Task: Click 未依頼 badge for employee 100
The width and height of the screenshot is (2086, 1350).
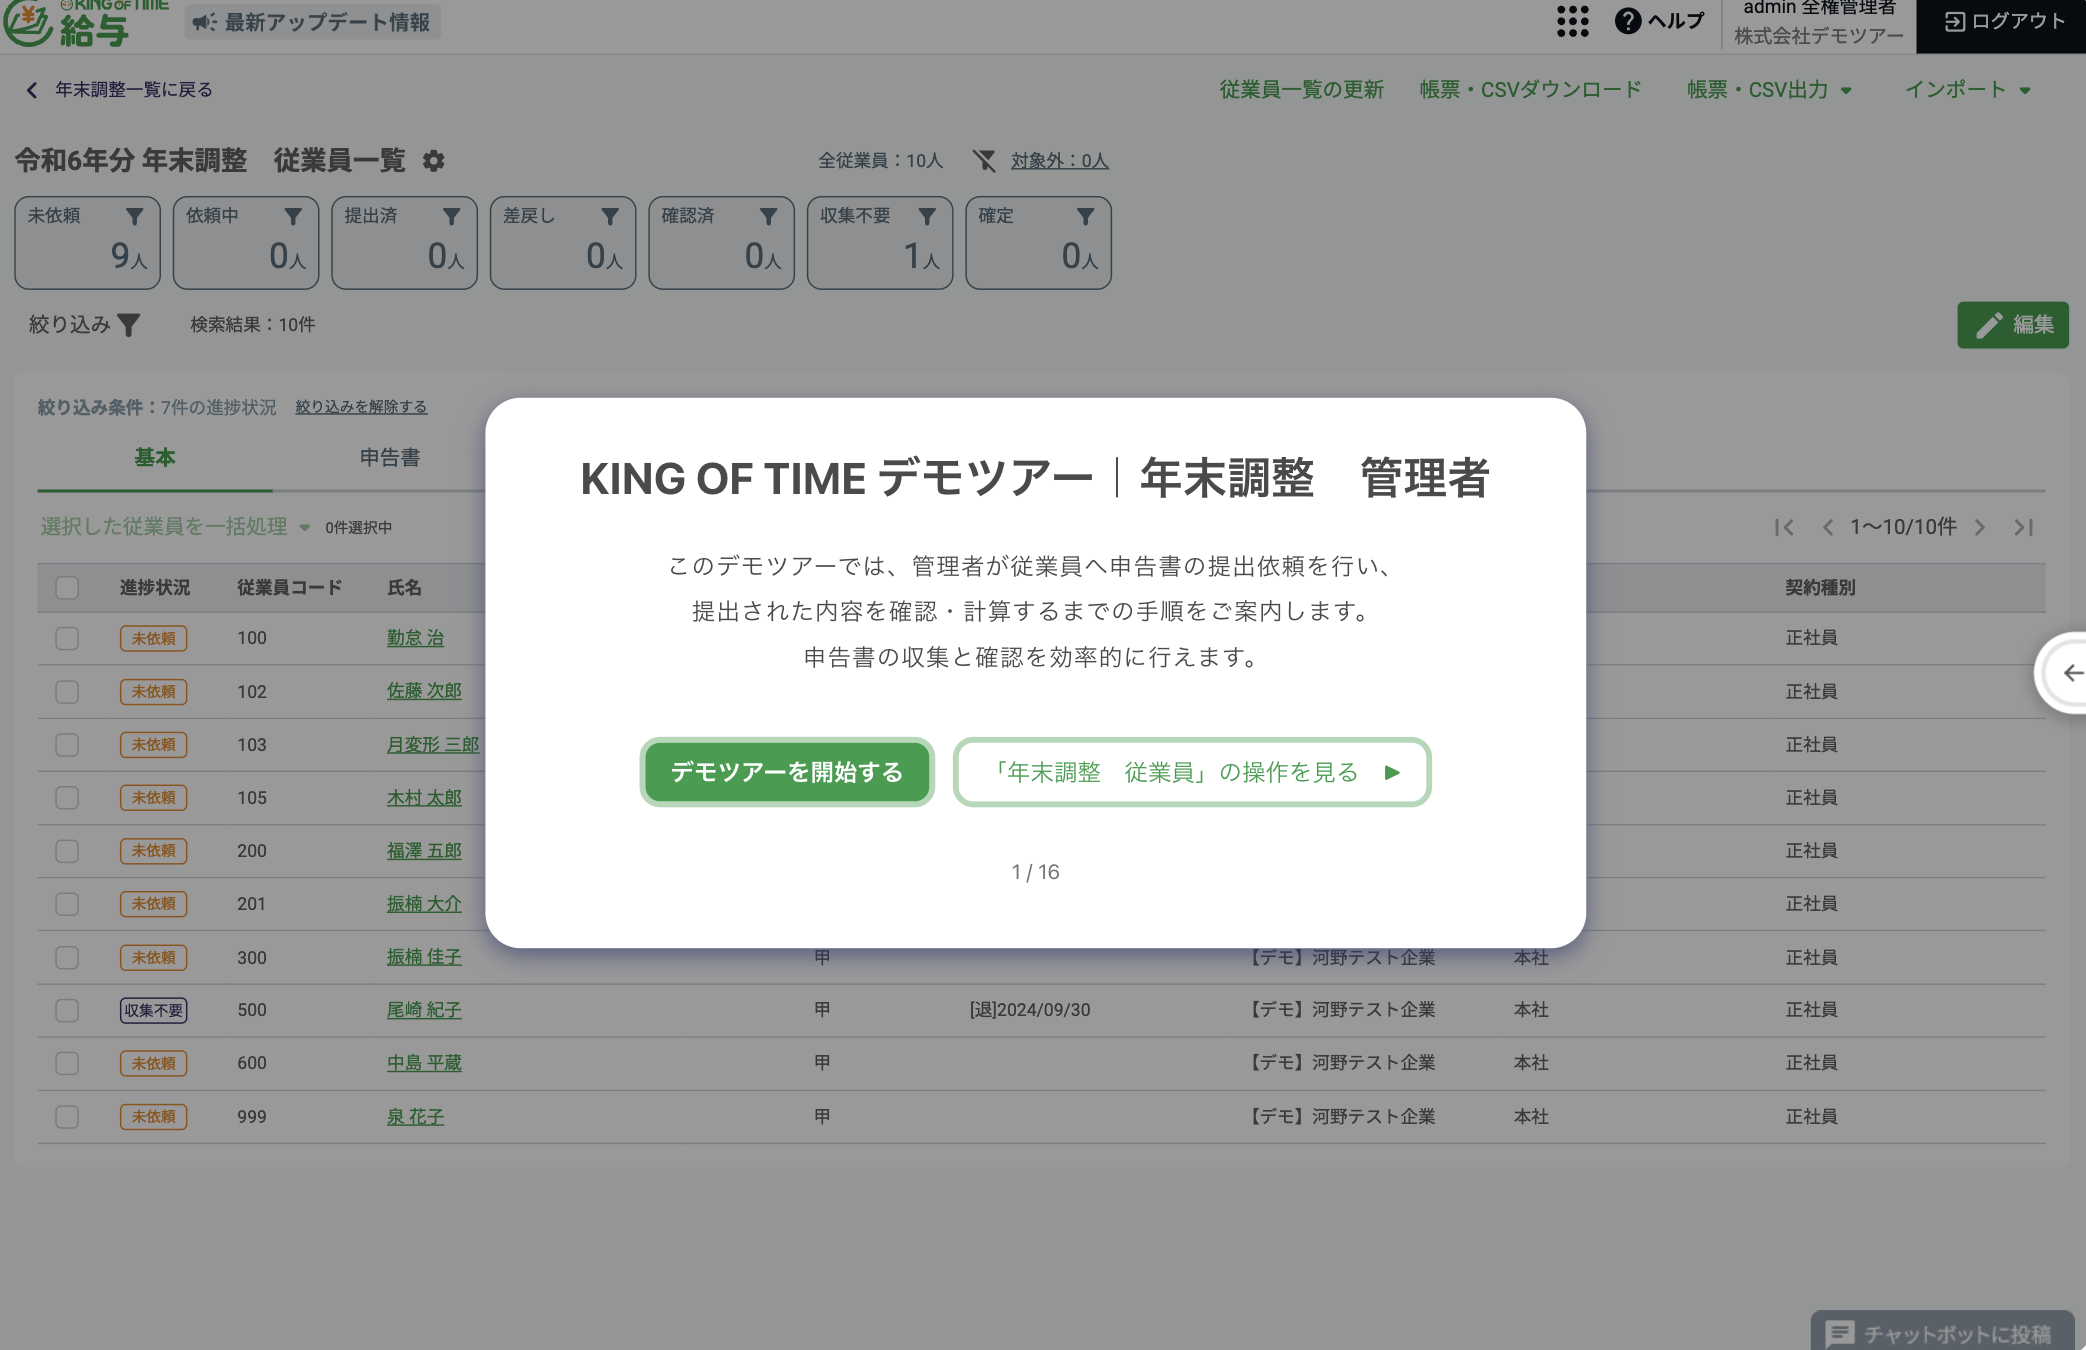Action: [x=154, y=638]
